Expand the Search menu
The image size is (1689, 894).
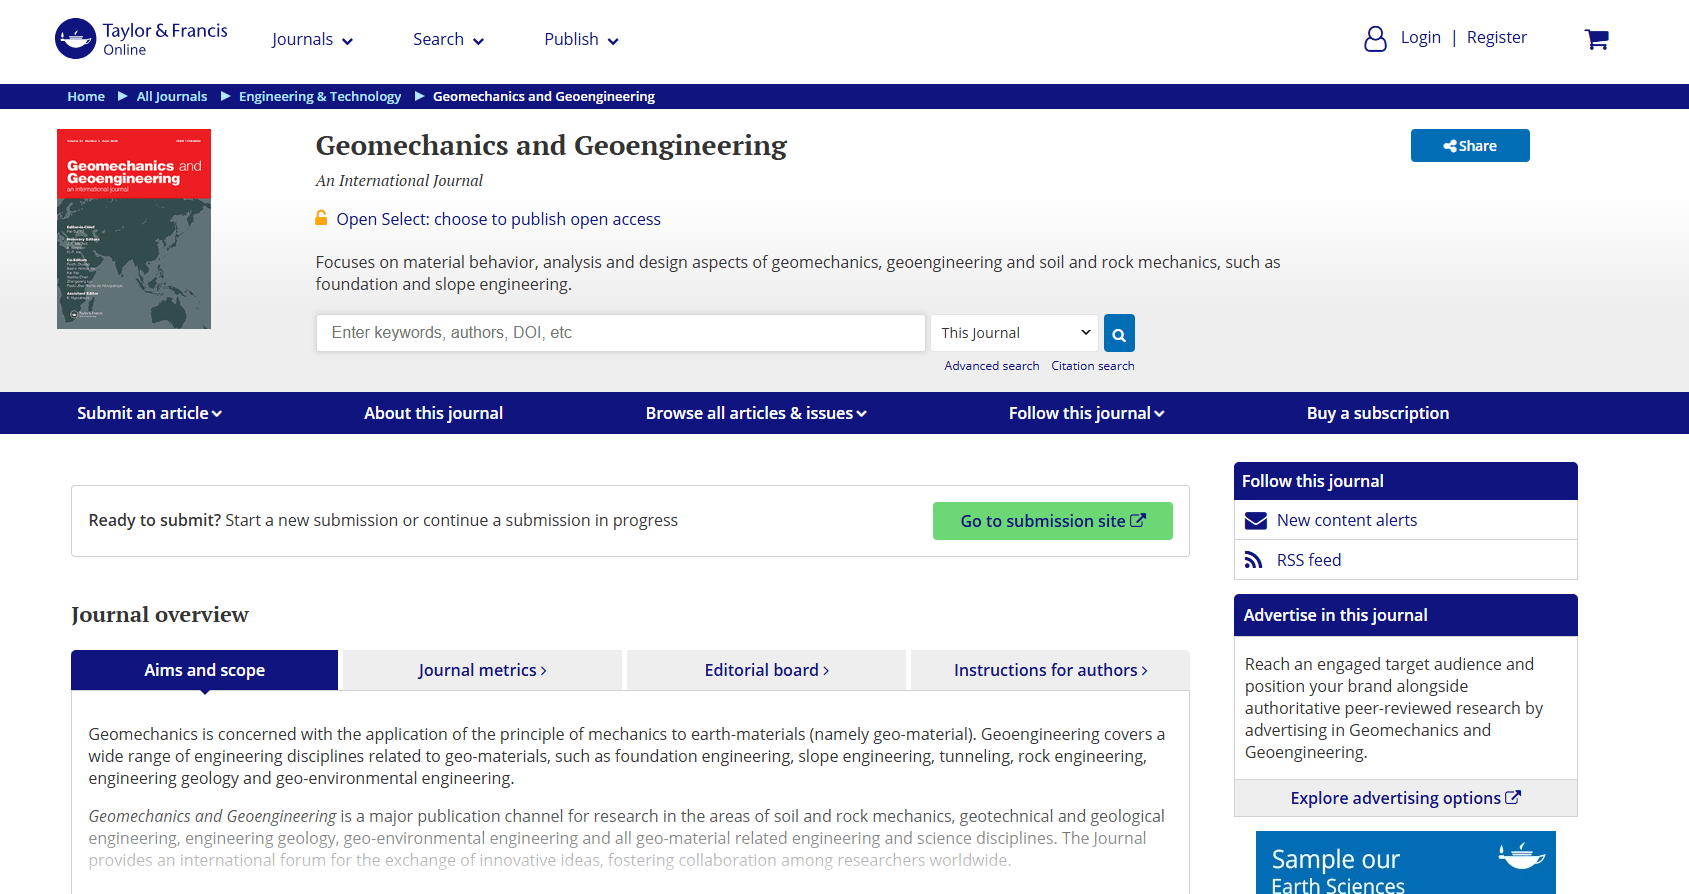[448, 40]
